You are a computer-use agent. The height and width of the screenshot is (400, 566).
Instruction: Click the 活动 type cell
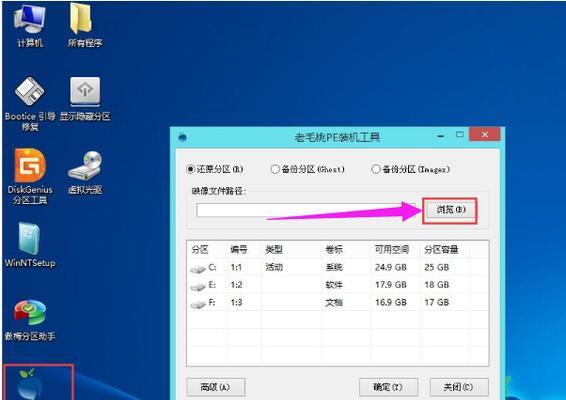tap(274, 268)
